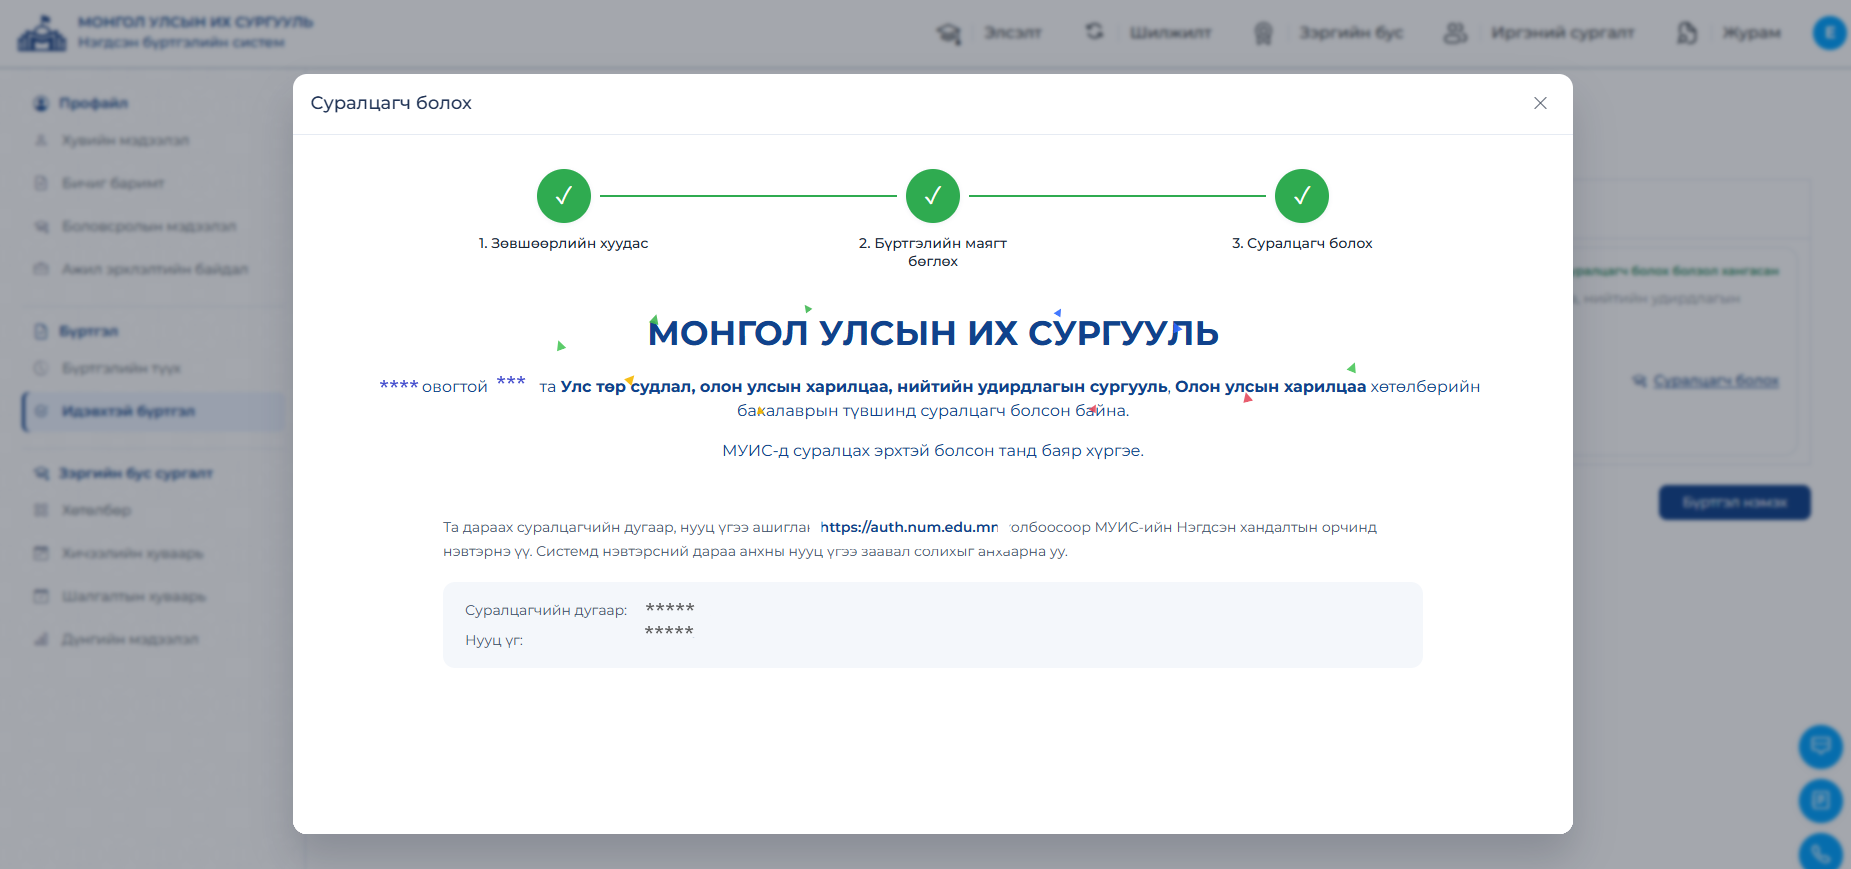Image resolution: width=1851 pixels, height=869 pixels.
Task: Click the document icon beside Журам
Action: [x=1687, y=33]
